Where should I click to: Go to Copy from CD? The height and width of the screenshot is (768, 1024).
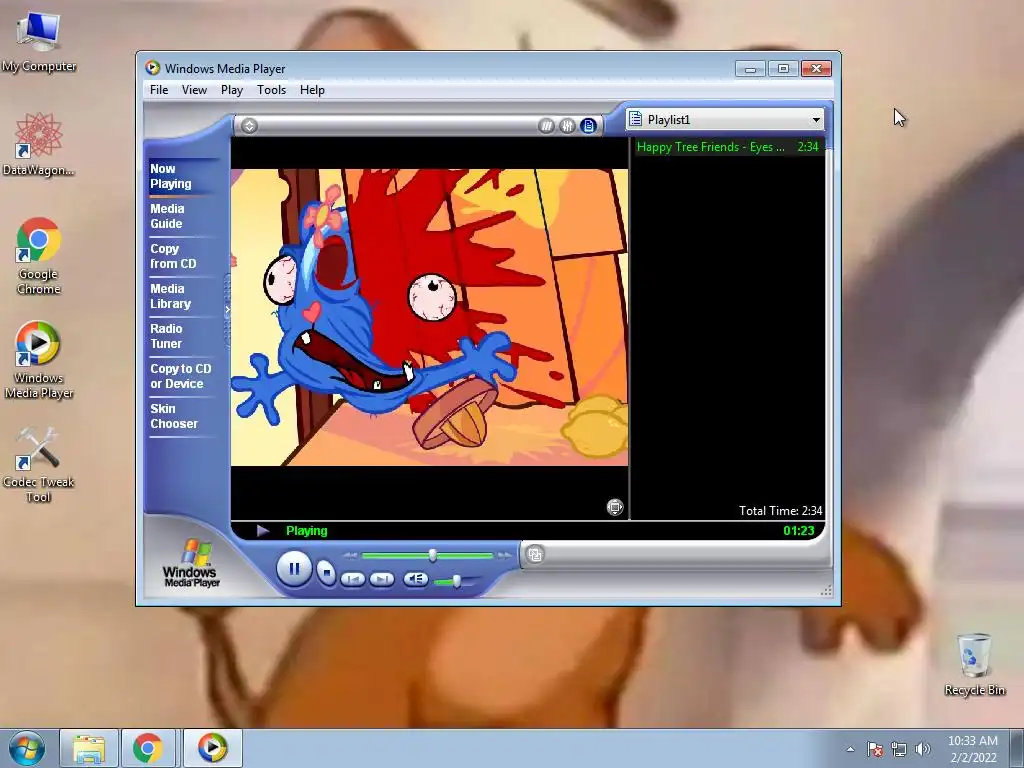tap(182, 256)
